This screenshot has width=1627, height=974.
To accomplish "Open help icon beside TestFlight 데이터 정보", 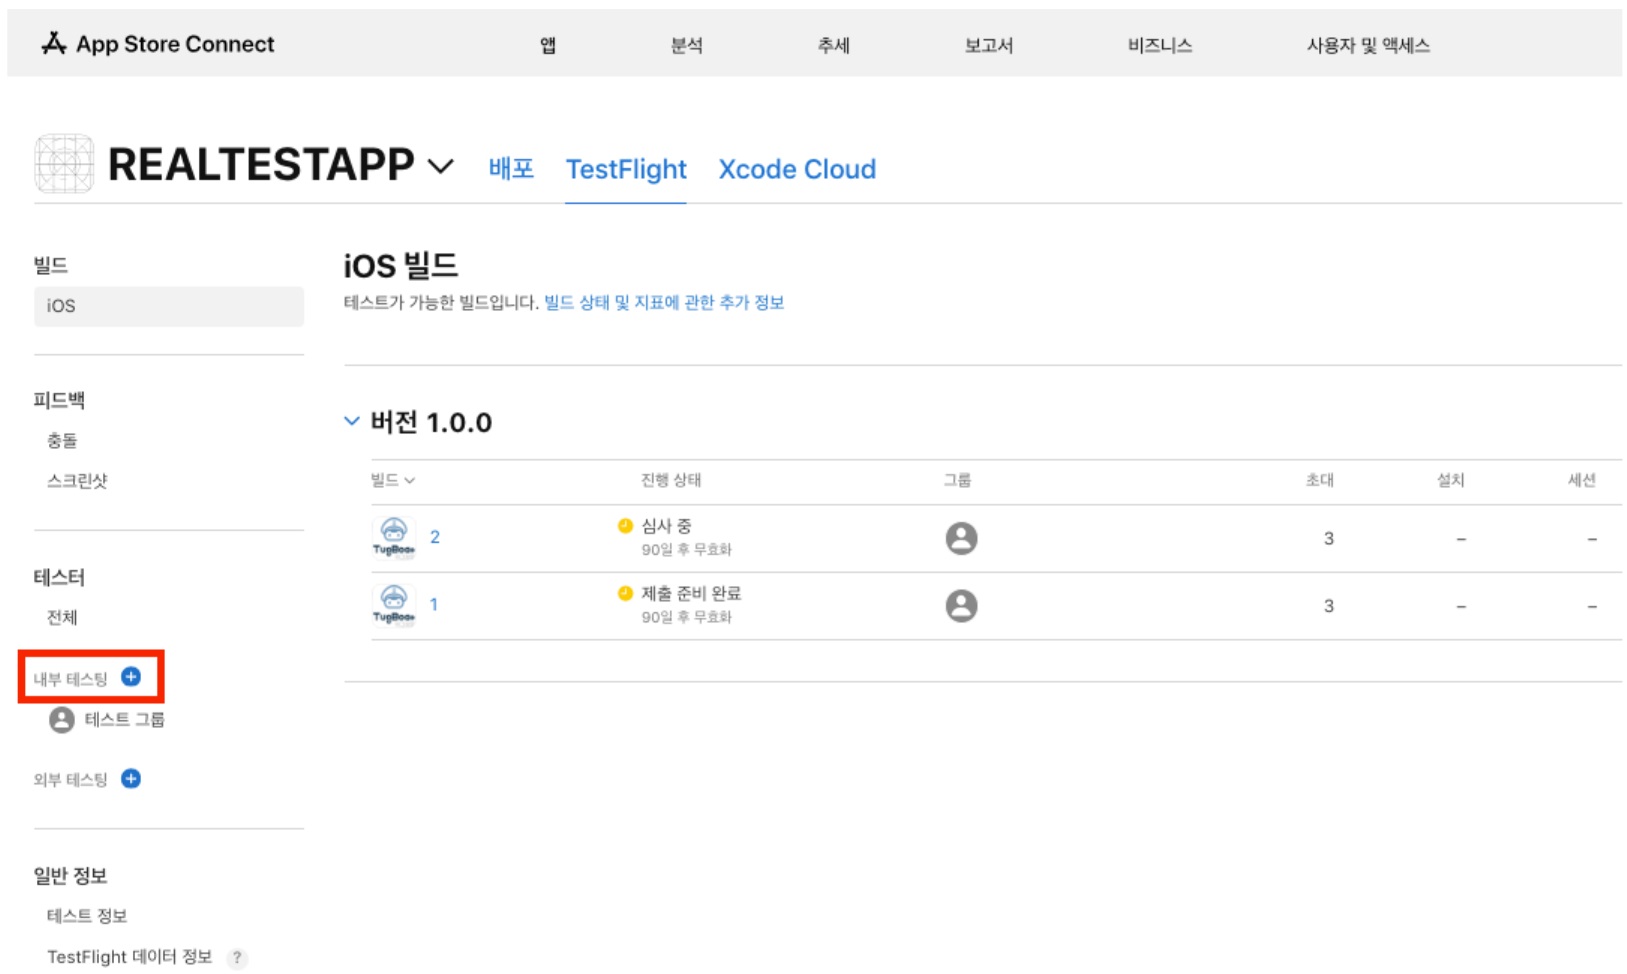I will point(237,958).
